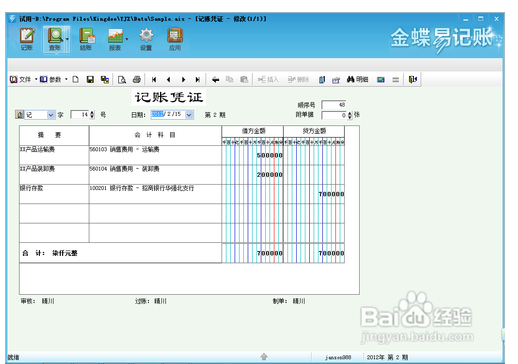Open the 查账 module icon
The width and height of the screenshot is (518, 364).
55,39
